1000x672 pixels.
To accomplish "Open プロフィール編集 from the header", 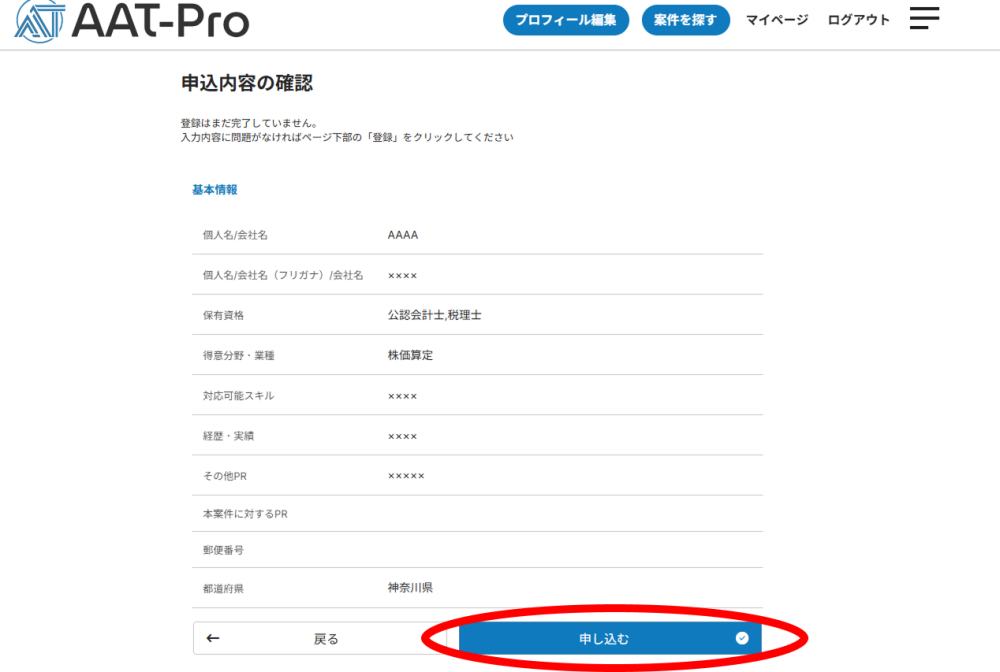I will (x=565, y=20).
